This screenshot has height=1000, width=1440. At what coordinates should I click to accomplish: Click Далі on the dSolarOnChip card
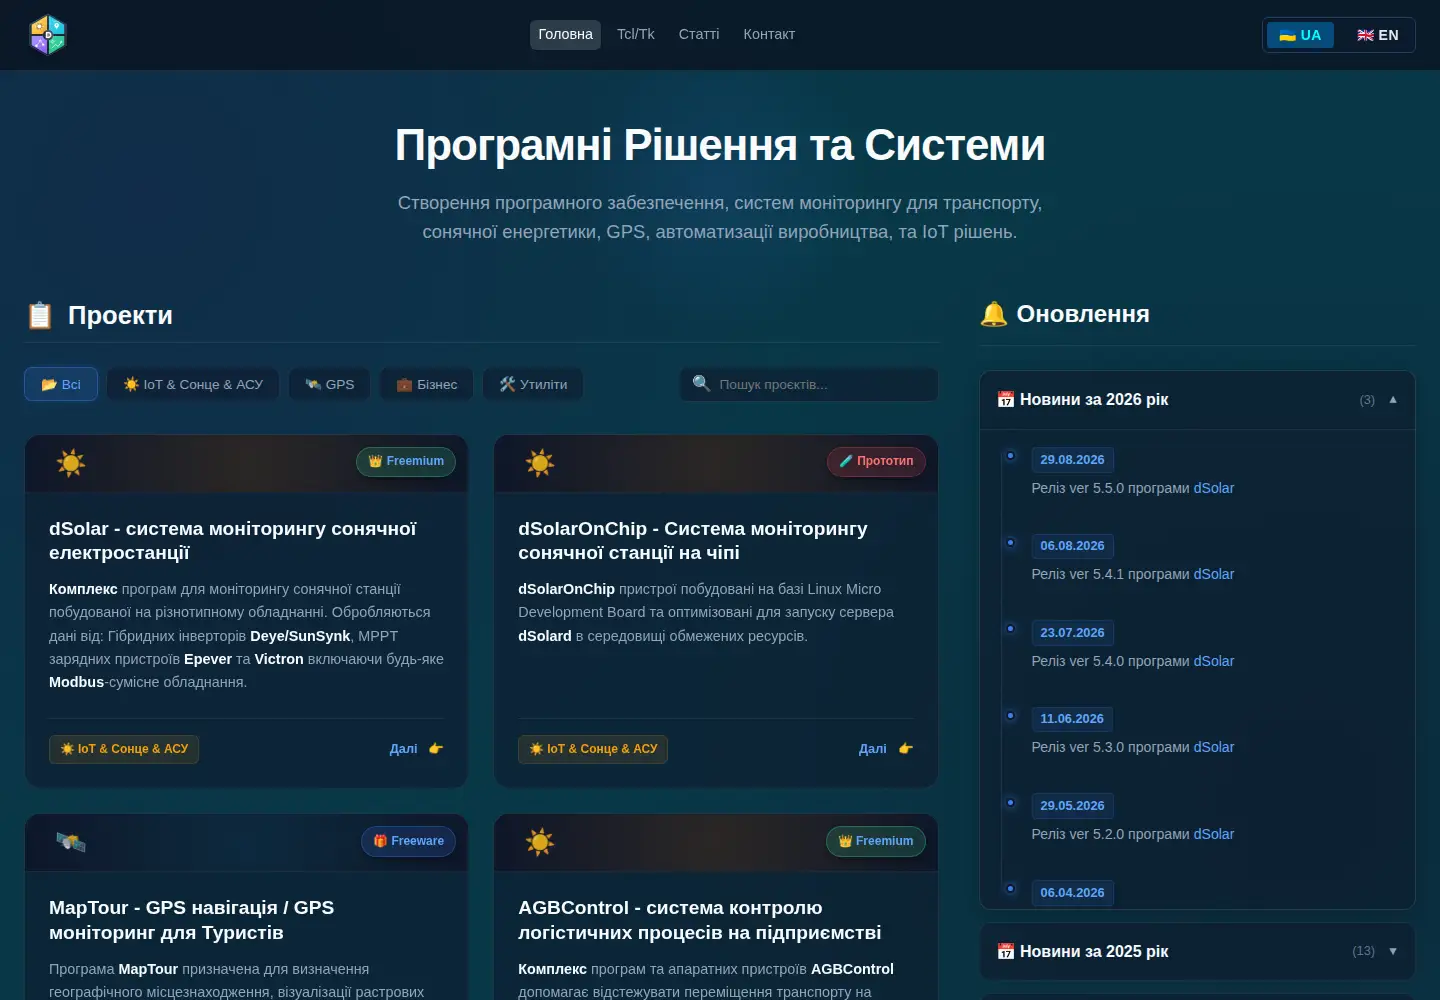pos(873,748)
